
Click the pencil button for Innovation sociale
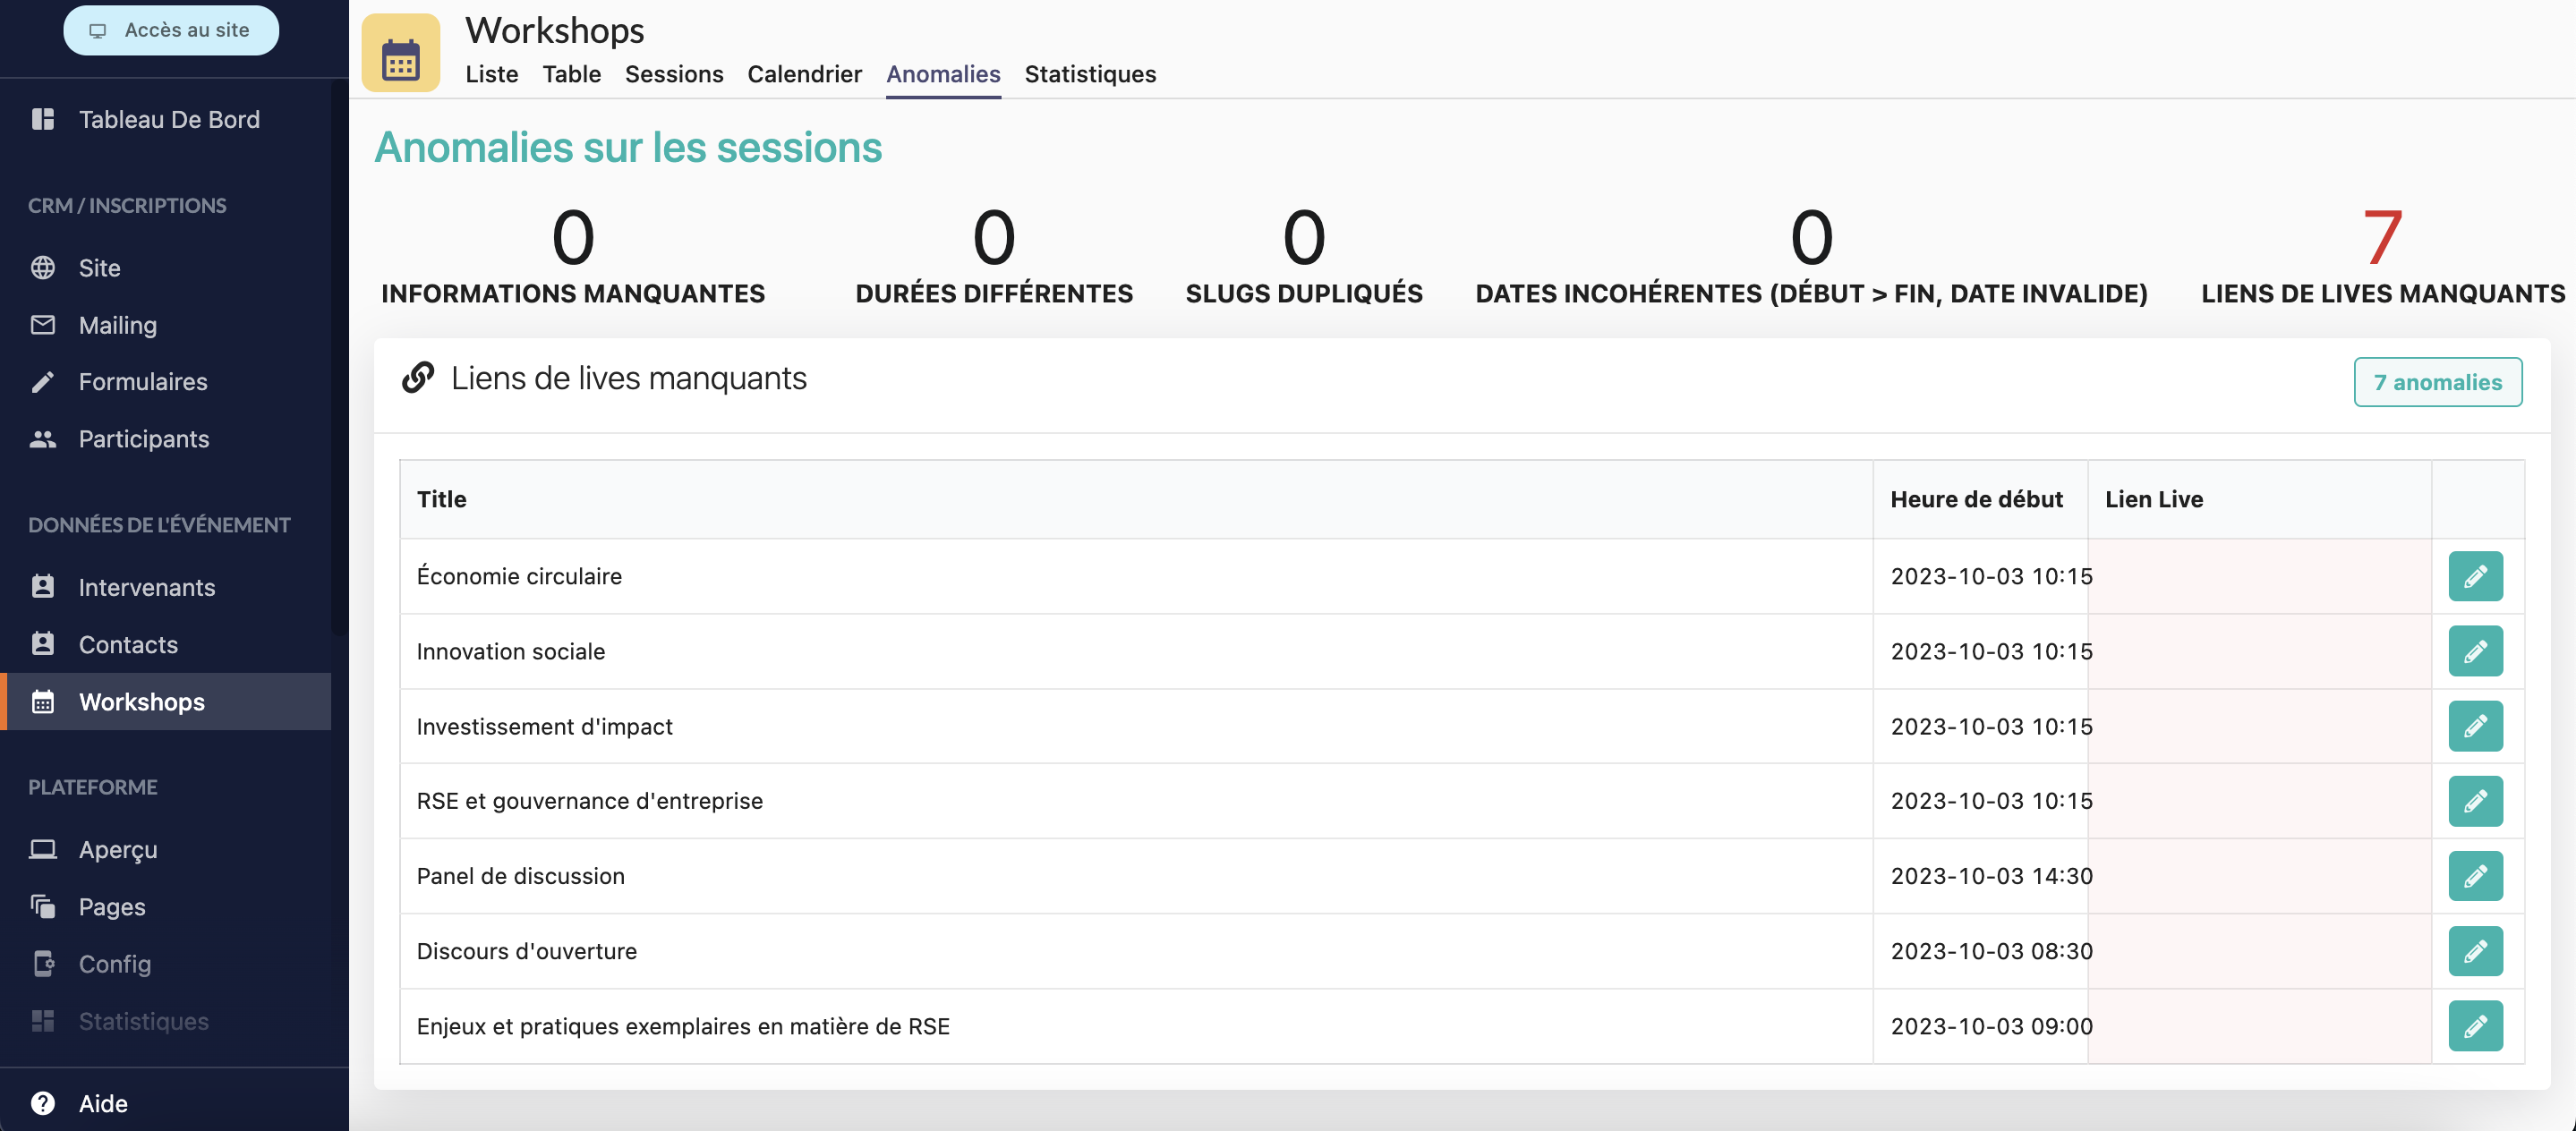(2474, 651)
